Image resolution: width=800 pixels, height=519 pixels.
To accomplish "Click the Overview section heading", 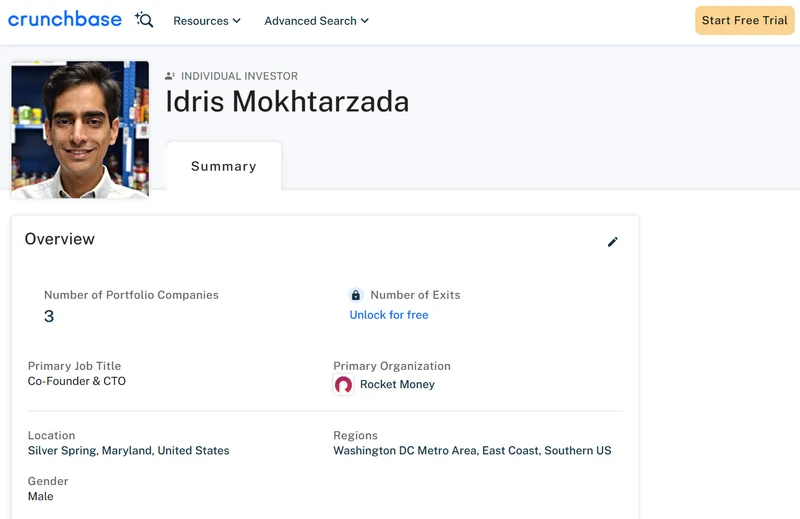I will click(x=60, y=239).
